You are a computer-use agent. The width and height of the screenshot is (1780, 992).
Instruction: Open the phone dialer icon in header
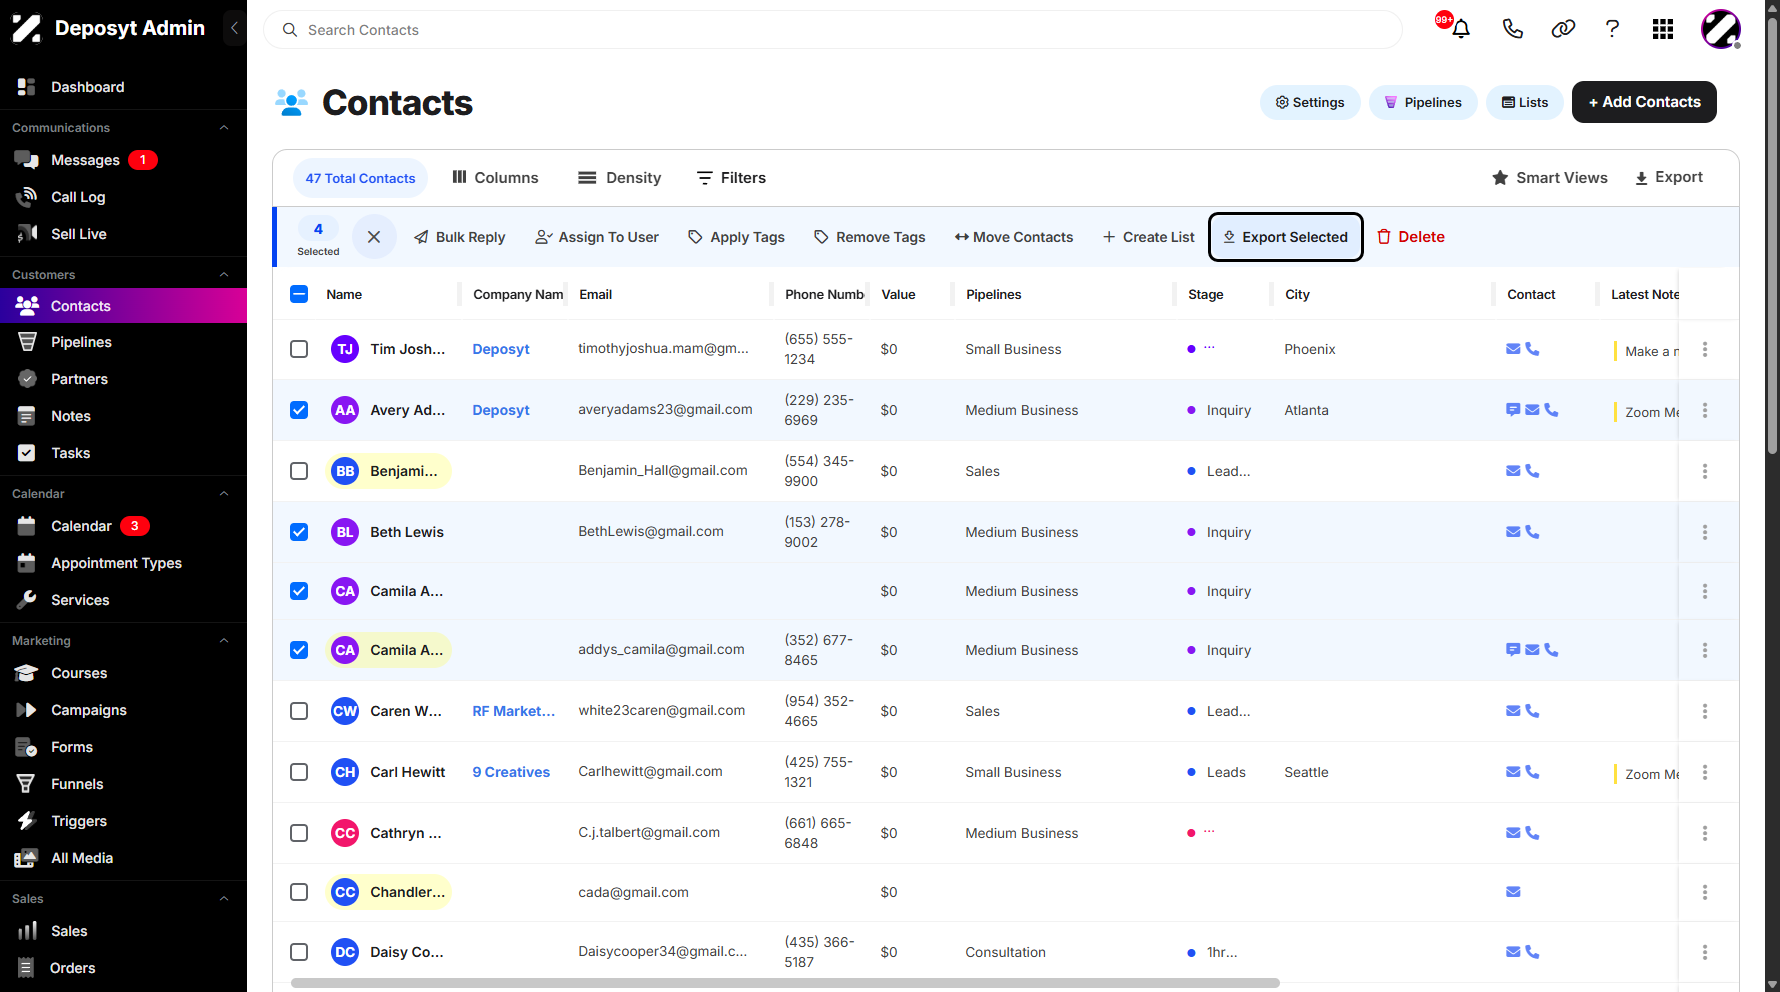point(1512,29)
